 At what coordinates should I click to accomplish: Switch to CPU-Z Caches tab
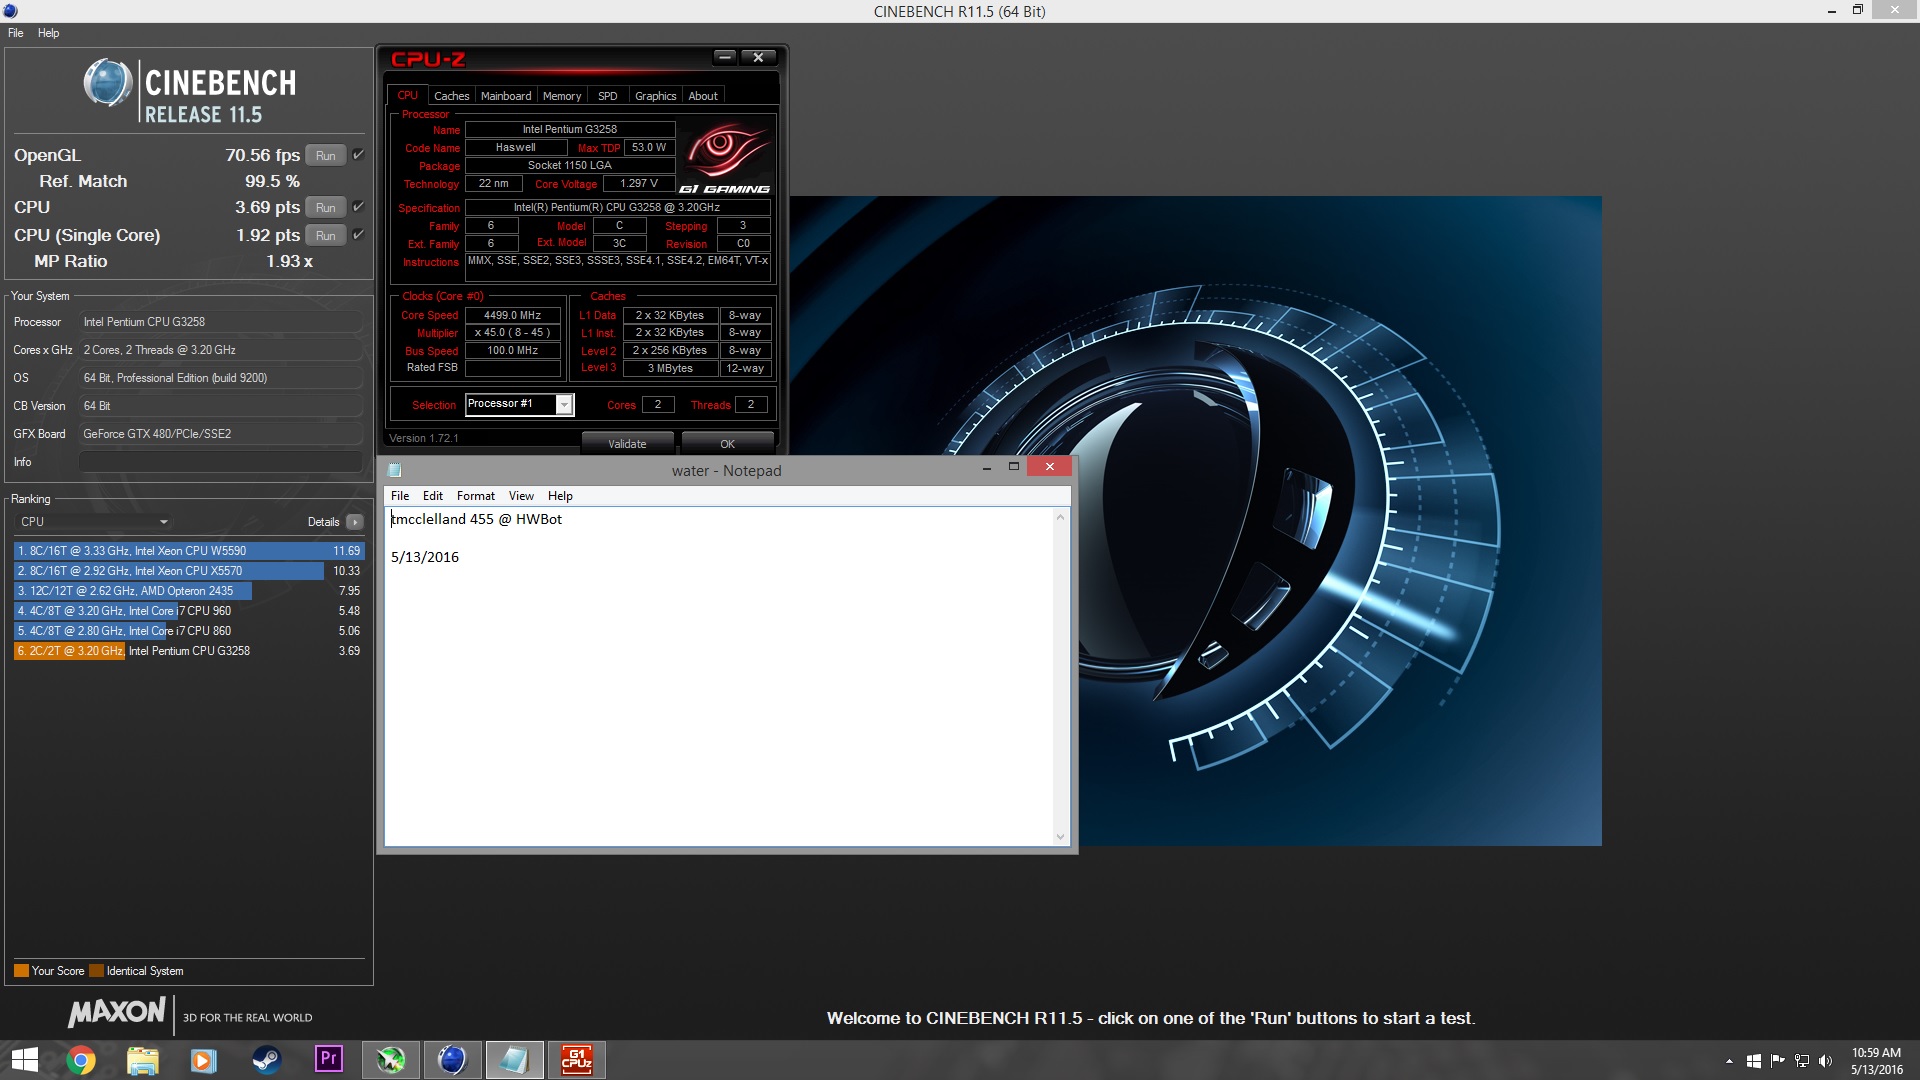[451, 96]
